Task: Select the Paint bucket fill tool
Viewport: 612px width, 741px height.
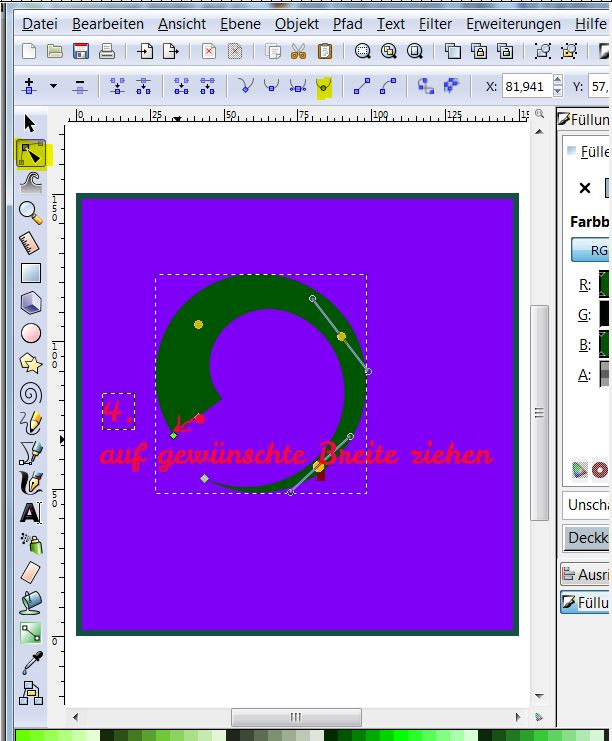Action: [x=31, y=603]
